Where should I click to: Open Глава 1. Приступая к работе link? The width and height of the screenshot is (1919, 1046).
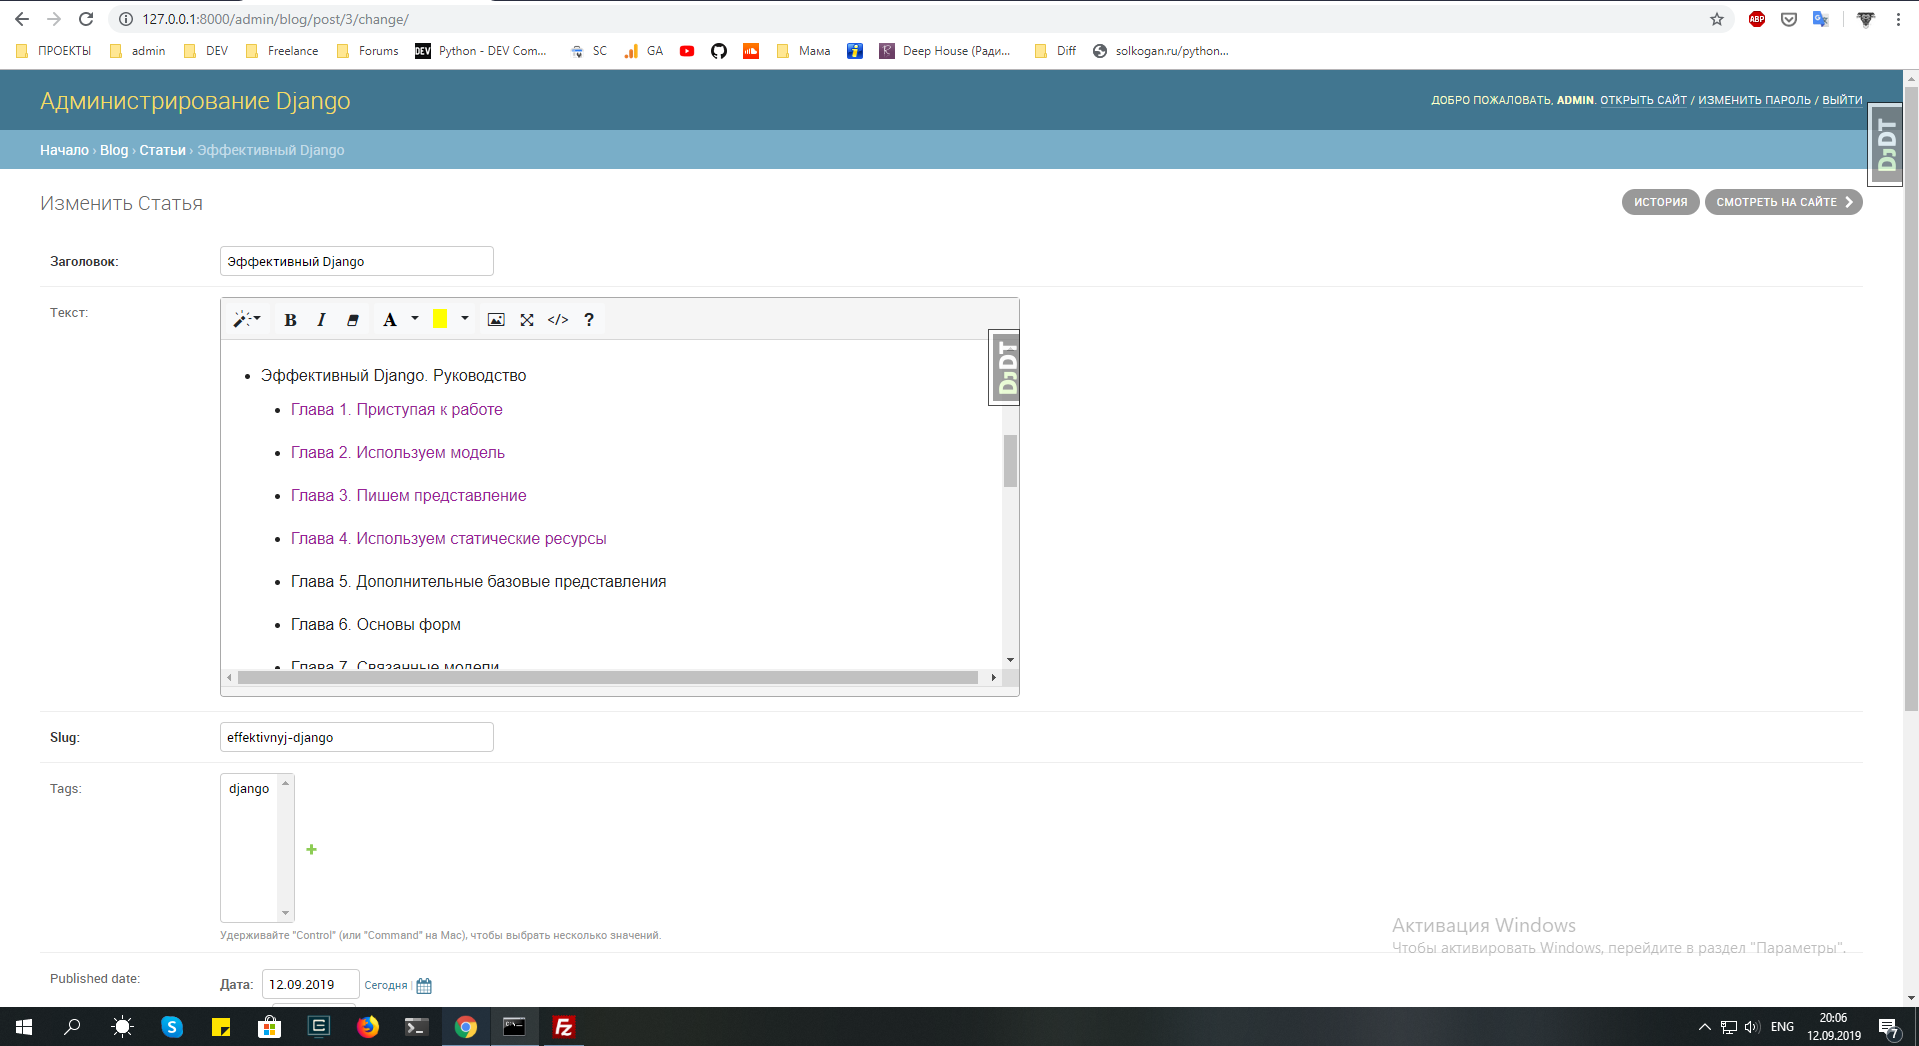tap(397, 409)
